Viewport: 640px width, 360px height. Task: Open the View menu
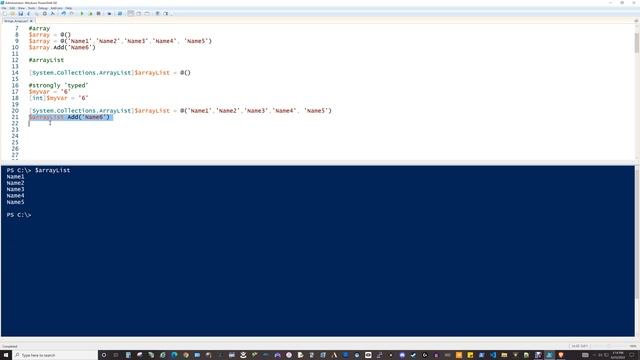coord(21,8)
